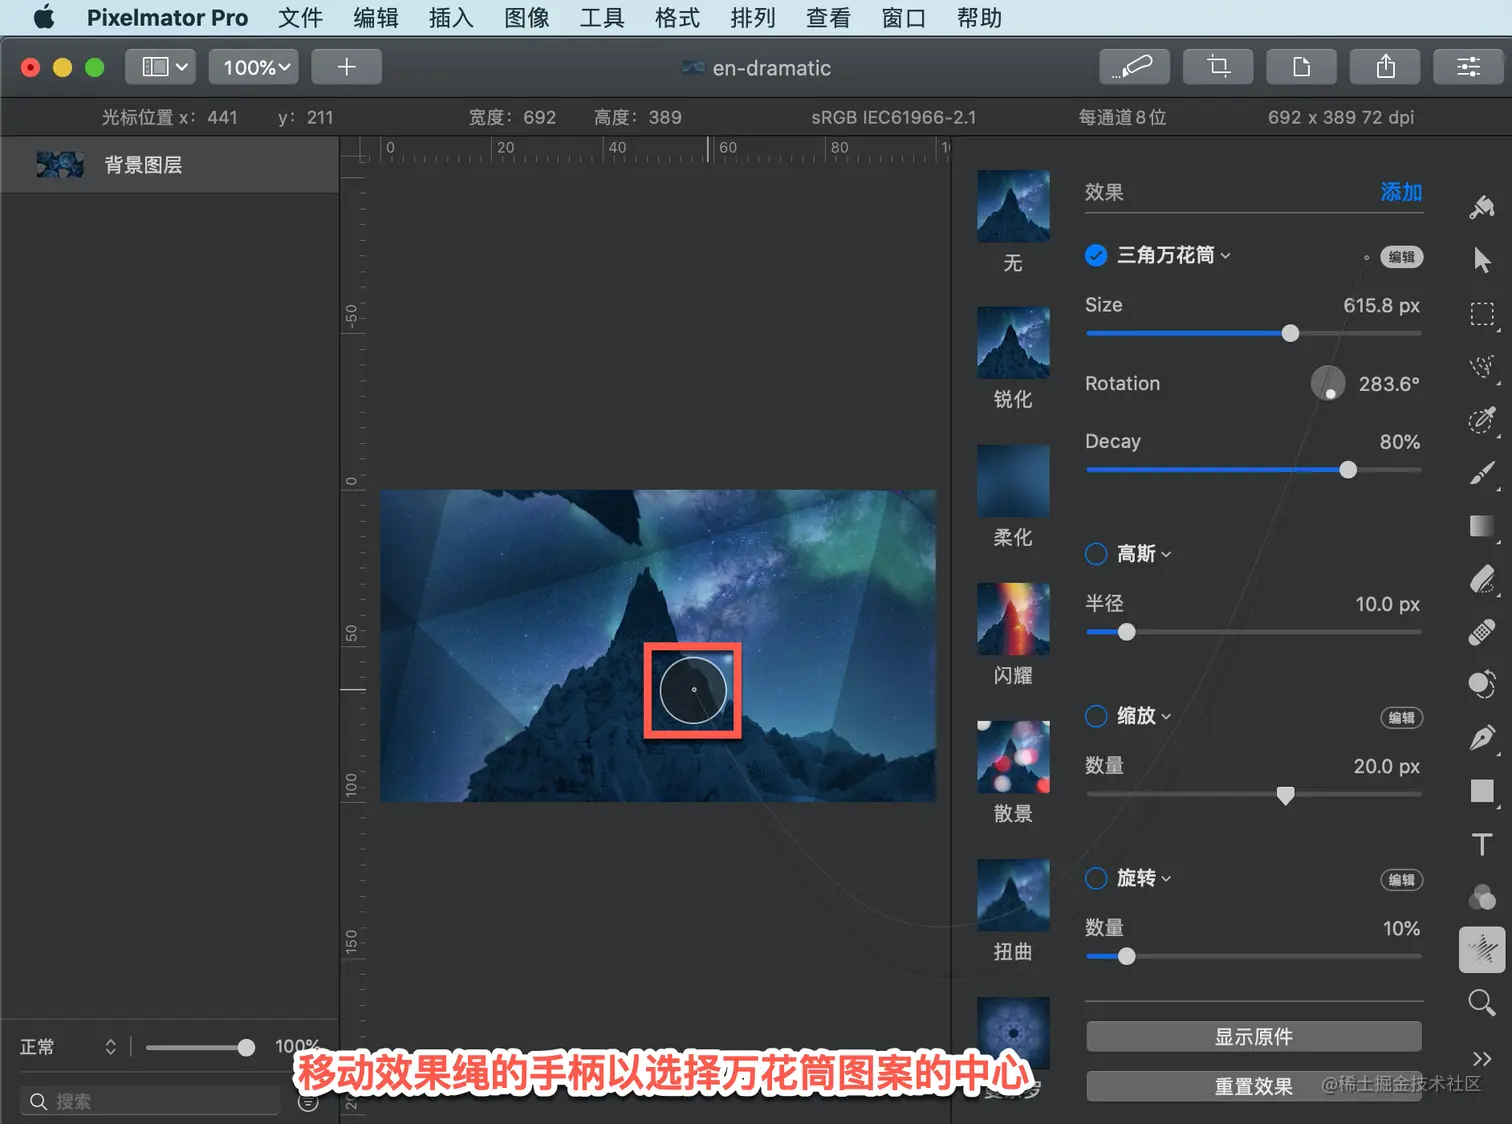Apply the 闪耀 effect preset thumbnail
Viewport: 1512px width, 1124px height.
[x=1013, y=619]
